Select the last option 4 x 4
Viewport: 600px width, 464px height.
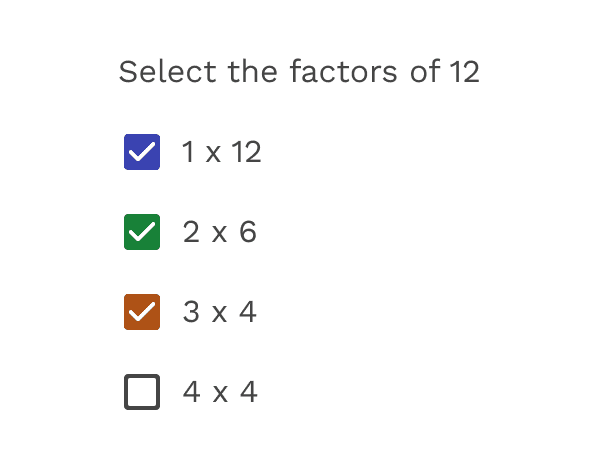(142, 392)
